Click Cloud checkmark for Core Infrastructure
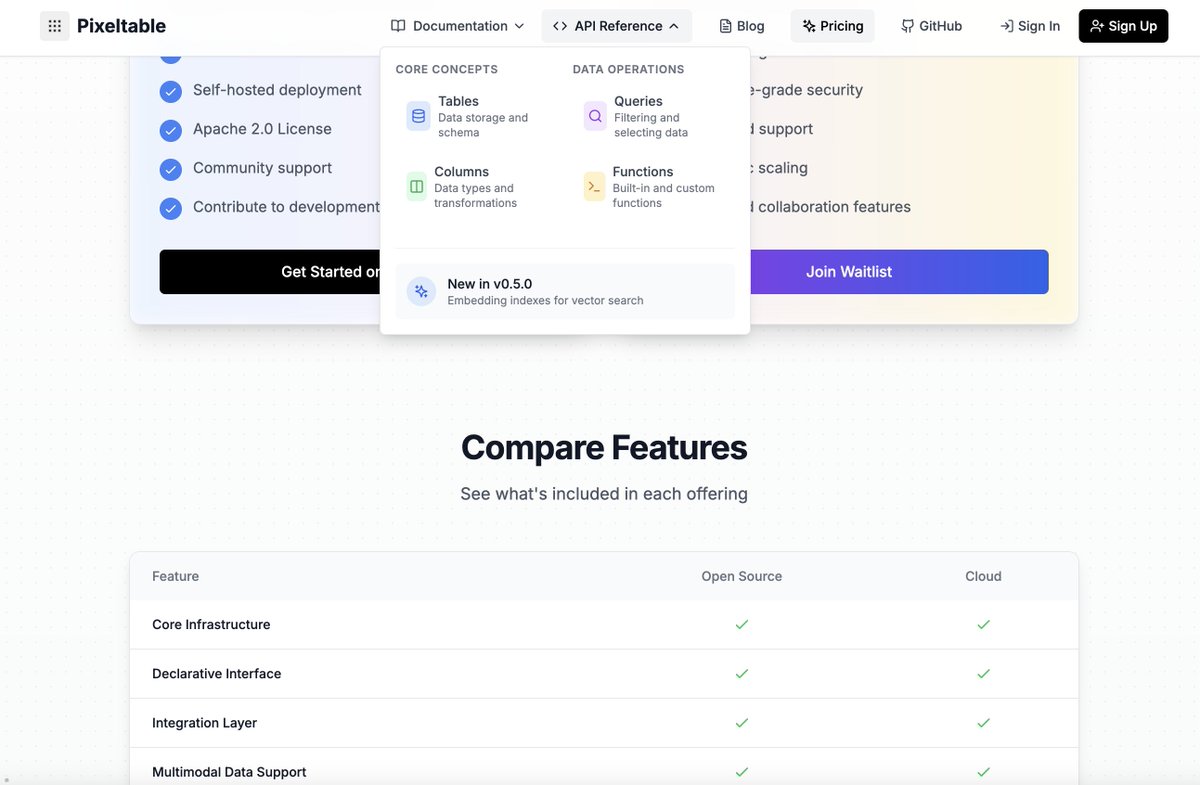This screenshot has width=1200, height=785. pos(983,624)
